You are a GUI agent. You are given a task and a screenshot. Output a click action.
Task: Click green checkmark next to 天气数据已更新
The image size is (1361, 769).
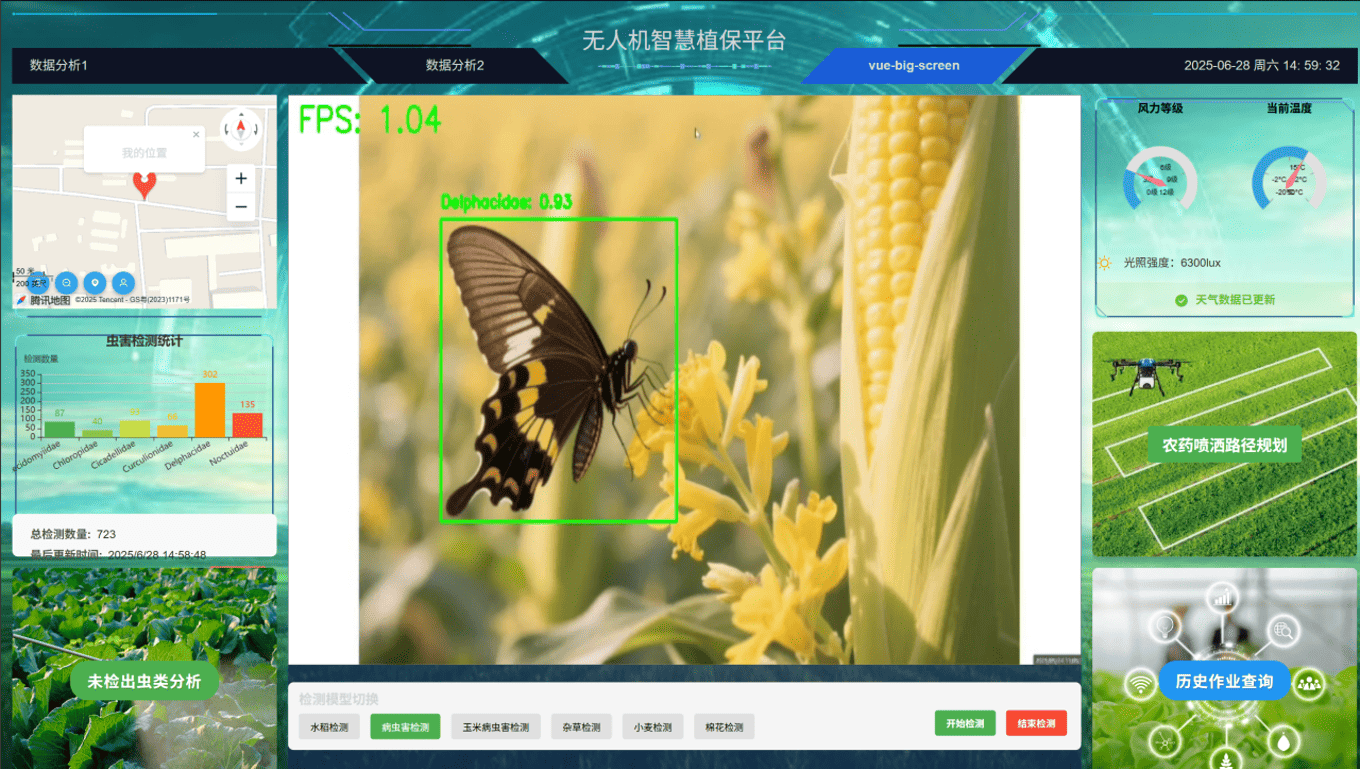pos(1181,300)
